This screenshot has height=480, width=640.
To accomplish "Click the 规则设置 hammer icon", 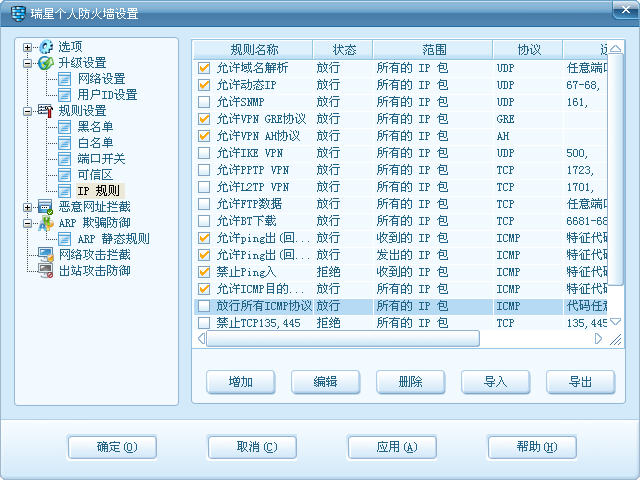I will coord(46,111).
